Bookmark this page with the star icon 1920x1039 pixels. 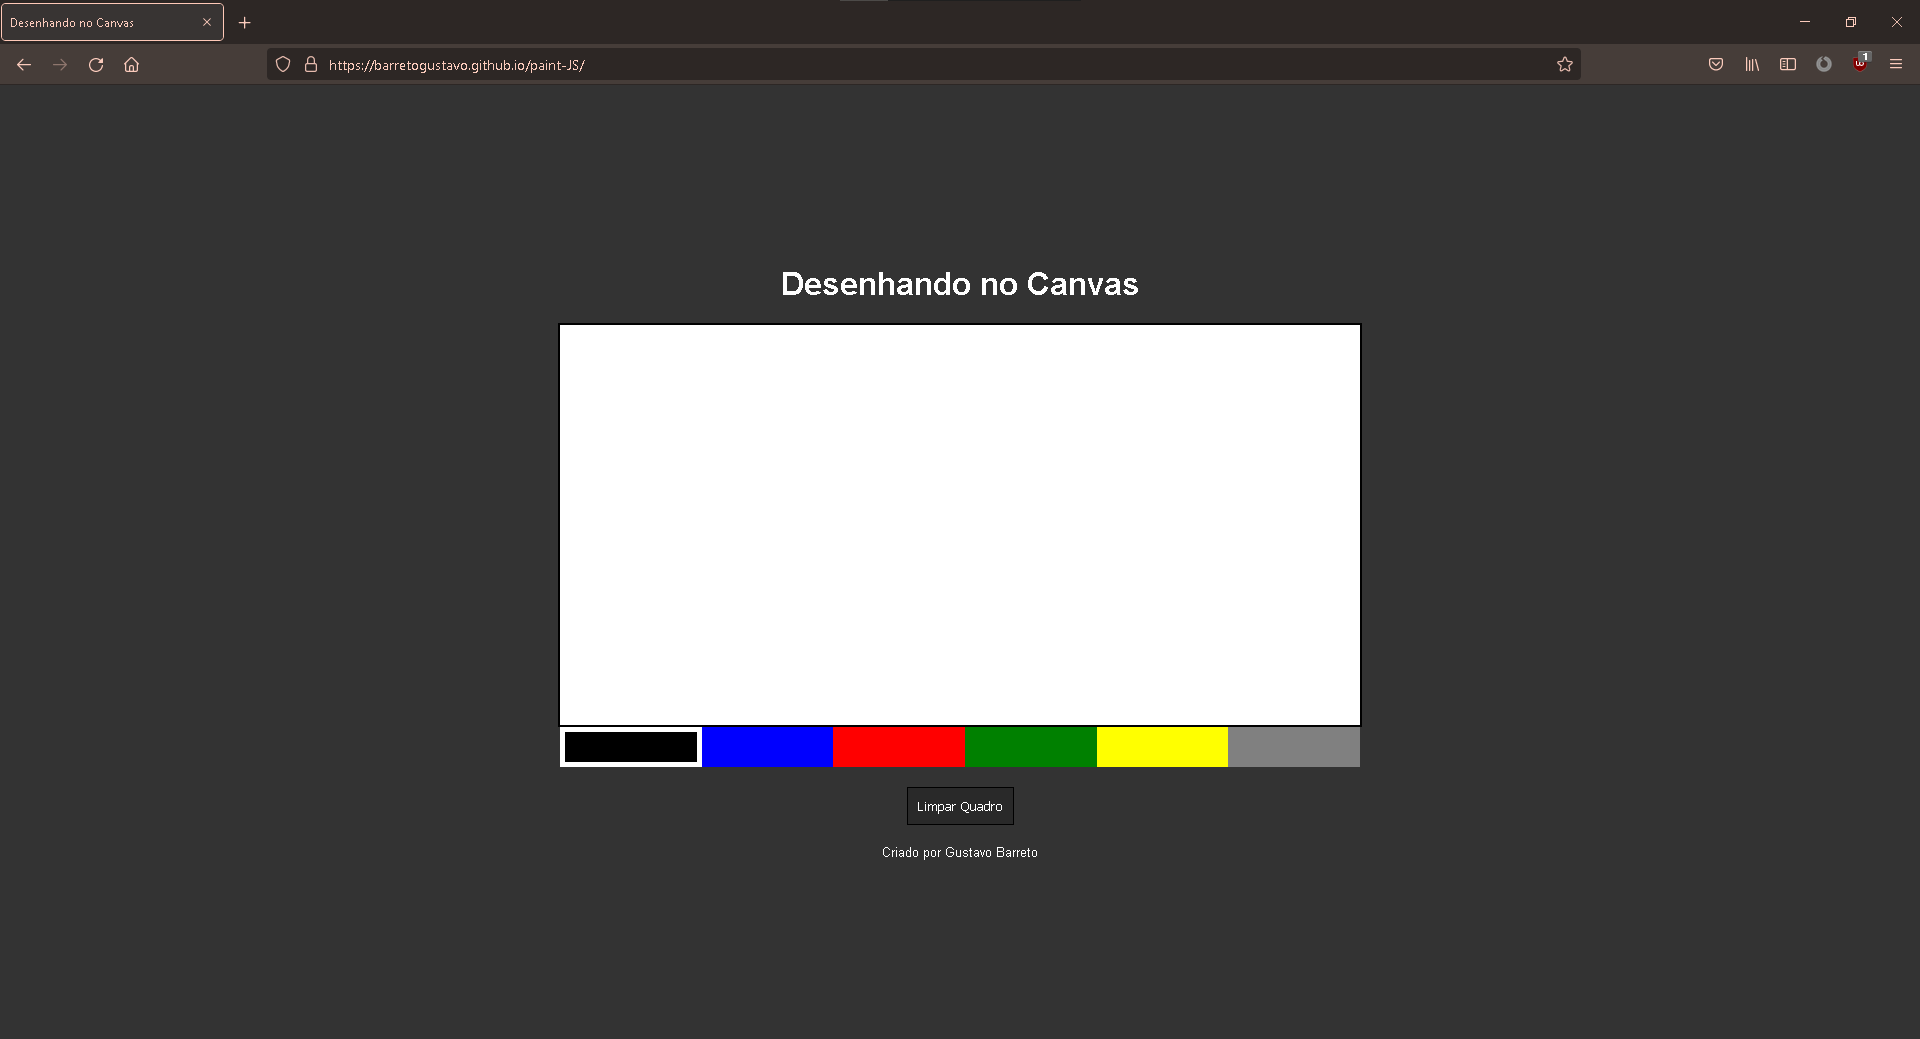pos(1565,64)
